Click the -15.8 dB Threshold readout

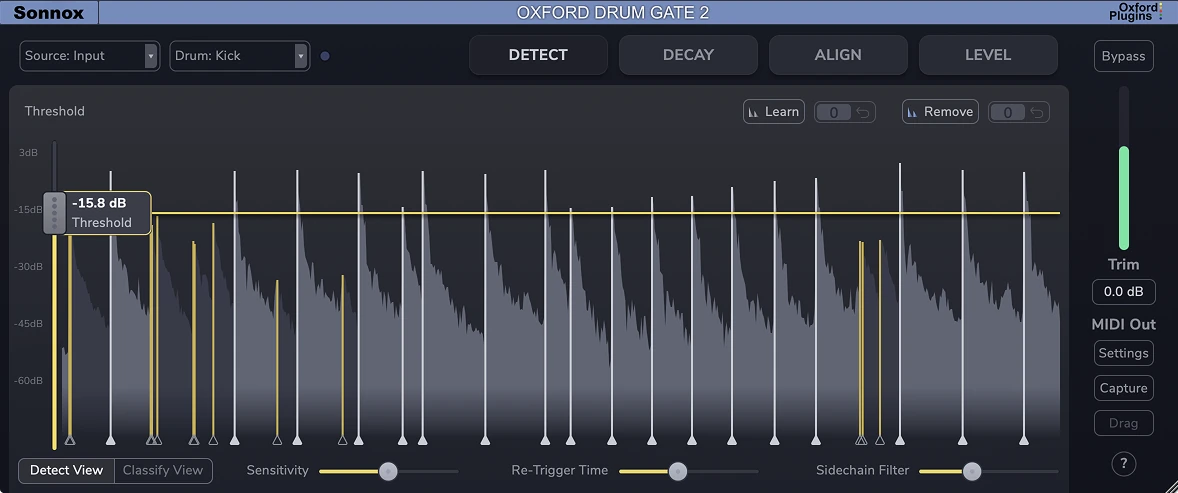(107, 213)
